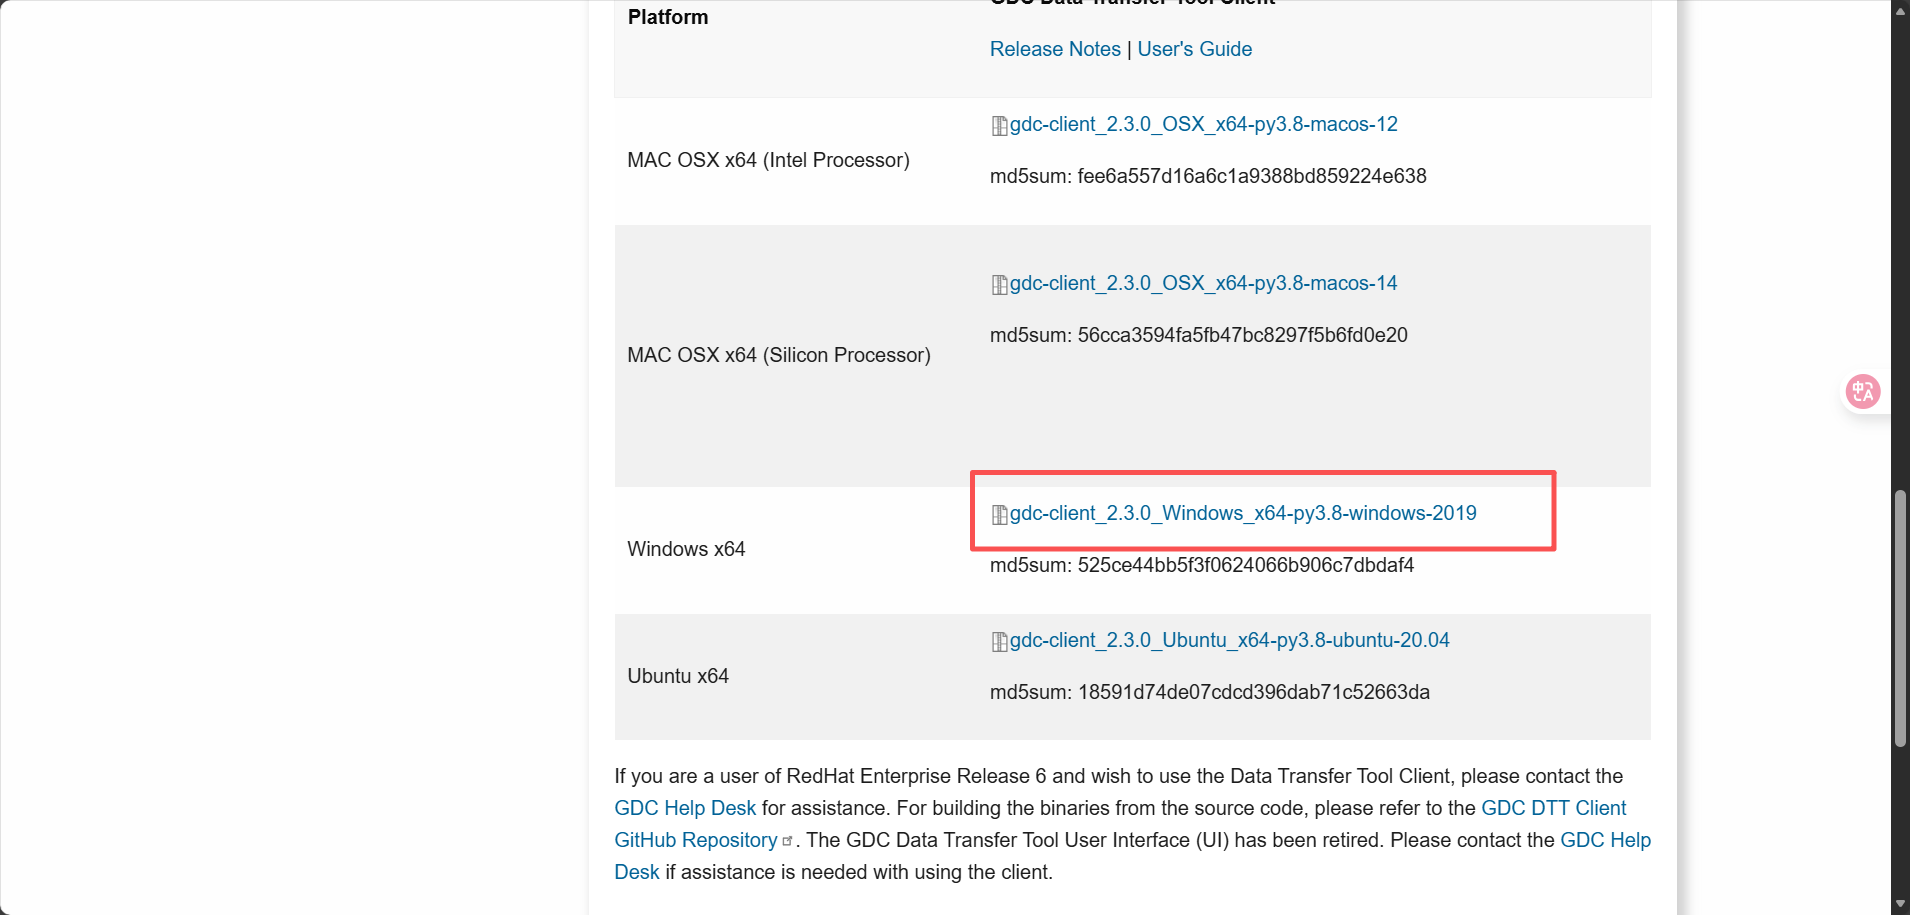Click the vertical scrollbar thumb

point(1900,618)
